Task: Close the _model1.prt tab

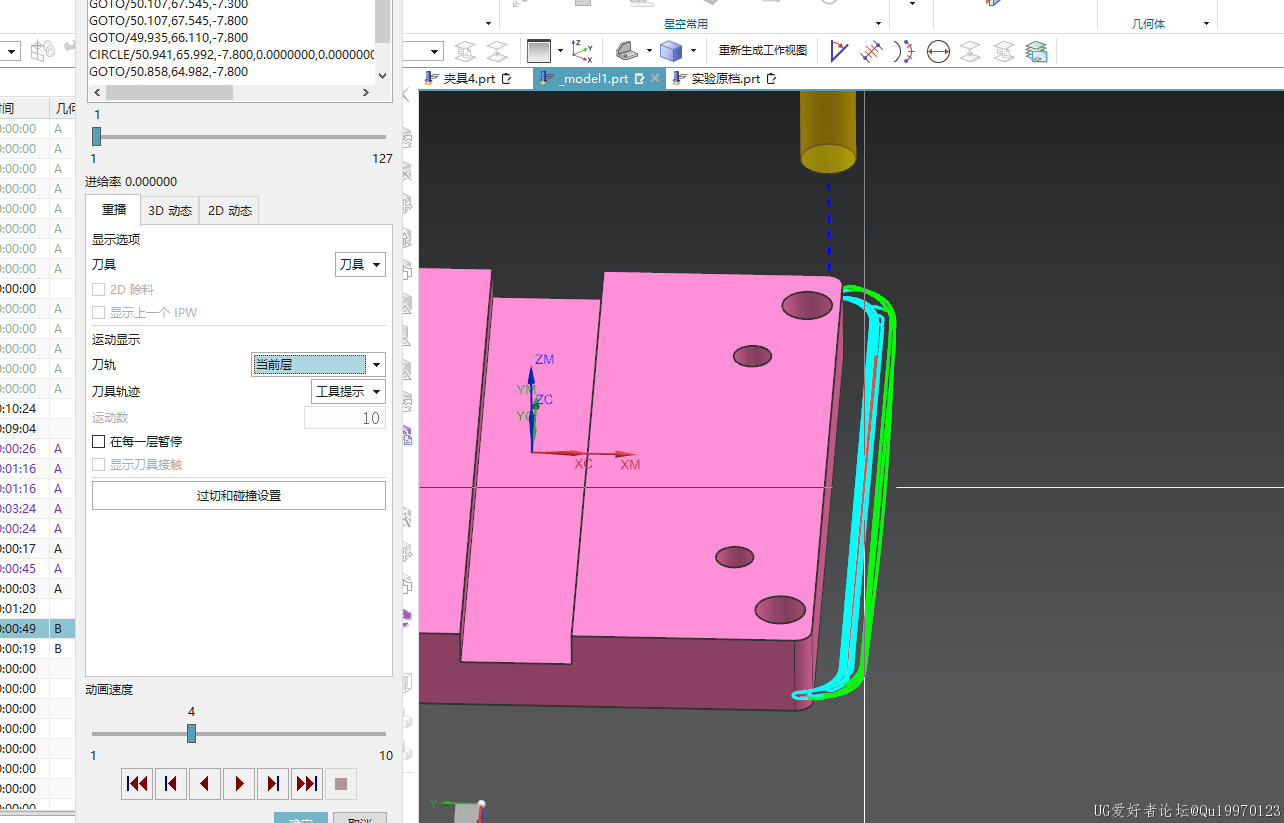Action: (x=655, y=78)
